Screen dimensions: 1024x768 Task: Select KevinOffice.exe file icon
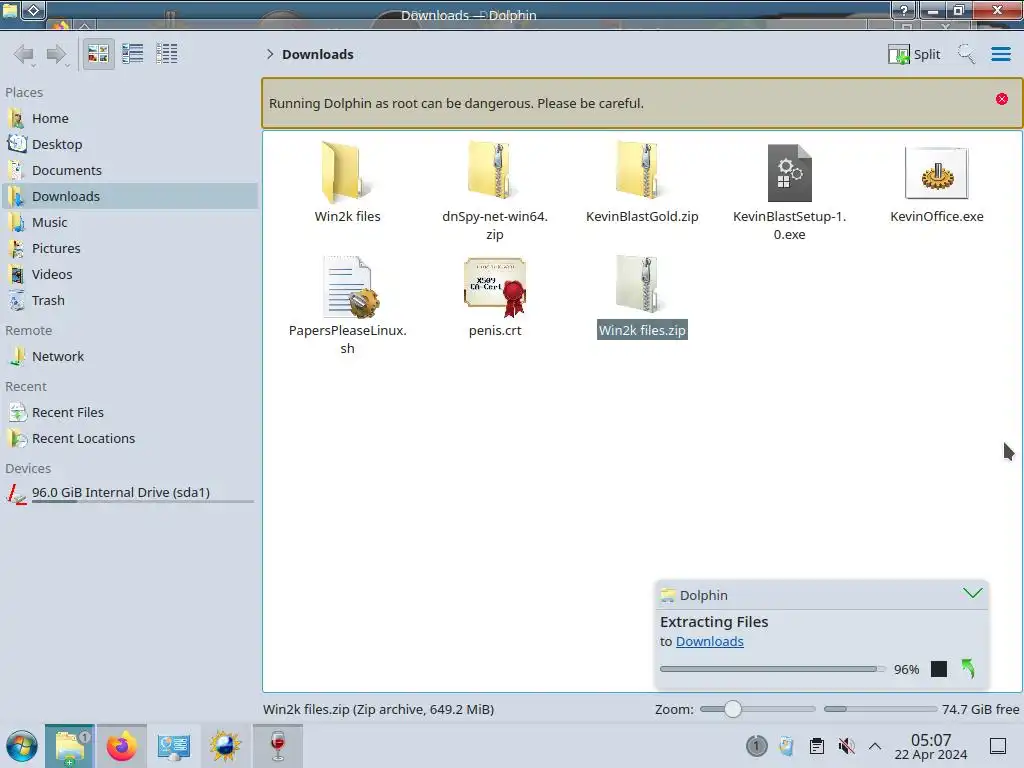click(936, 173)
